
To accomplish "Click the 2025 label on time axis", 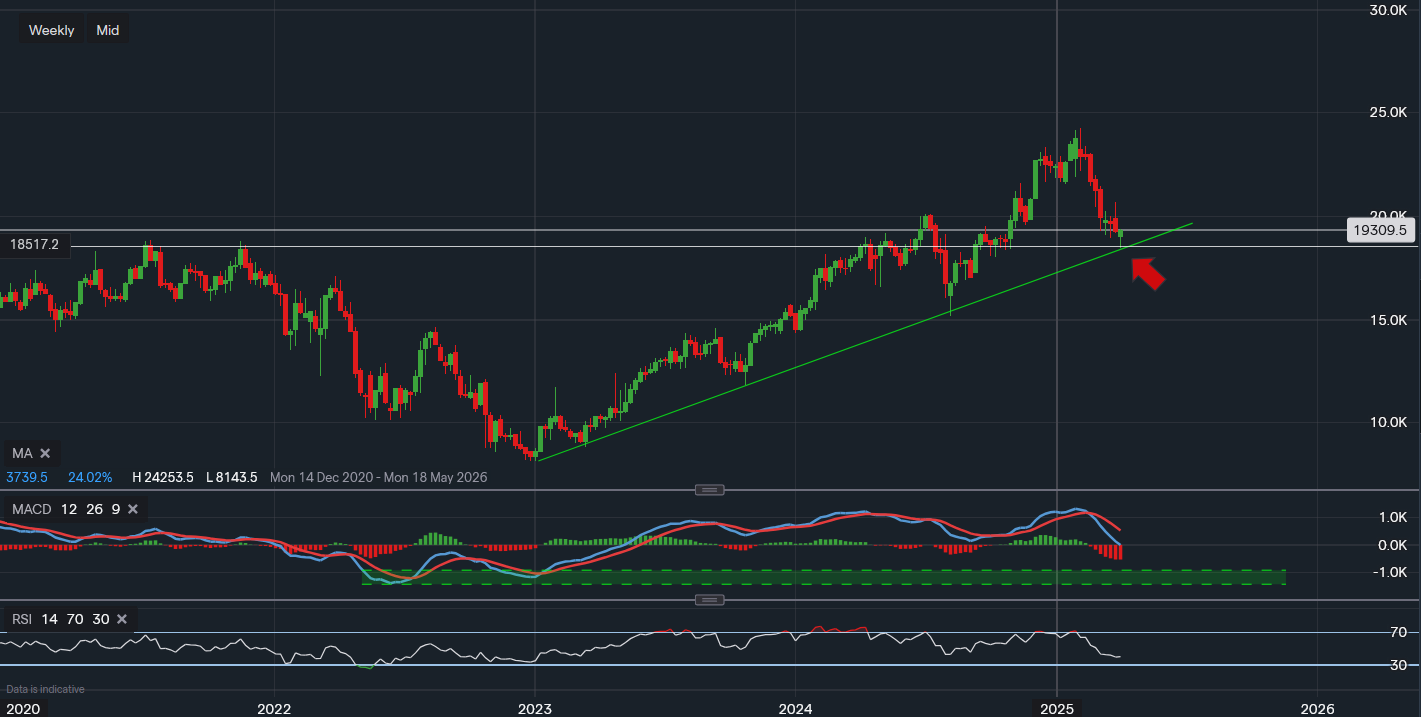I will pos(1057,709).
